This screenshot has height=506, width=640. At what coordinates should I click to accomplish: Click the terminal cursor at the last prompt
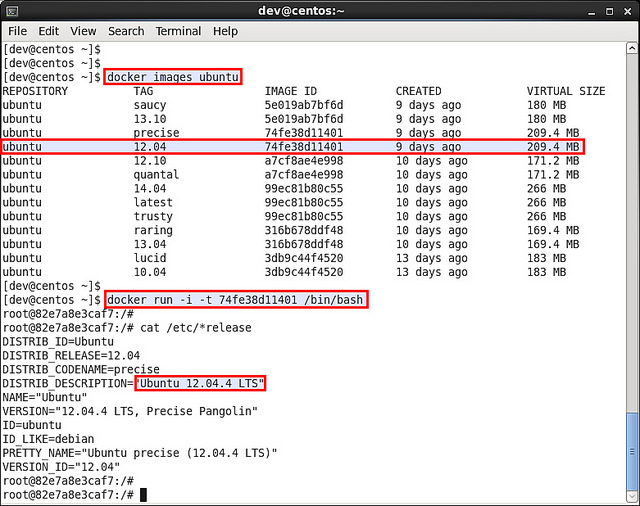144,495
